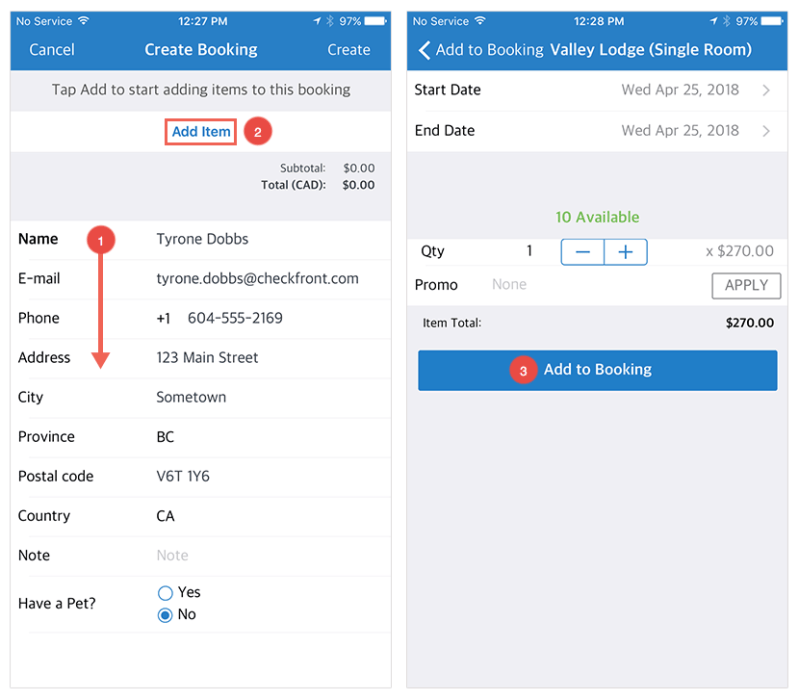Screen dimensions: 799x700
Task: Increase quantity with the plus button
Action: (x=626, y=252)
